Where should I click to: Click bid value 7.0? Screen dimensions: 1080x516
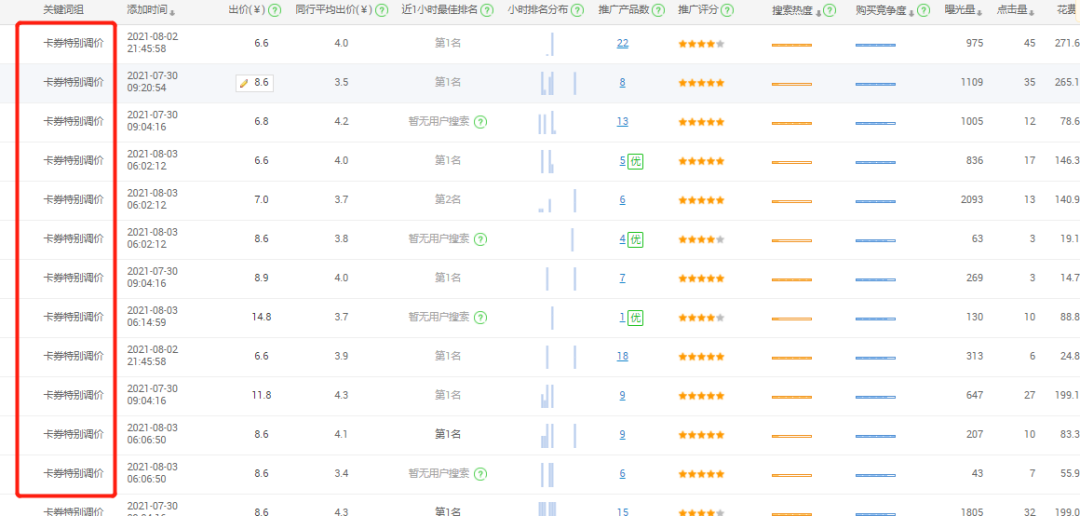click(x=262, y=200)
